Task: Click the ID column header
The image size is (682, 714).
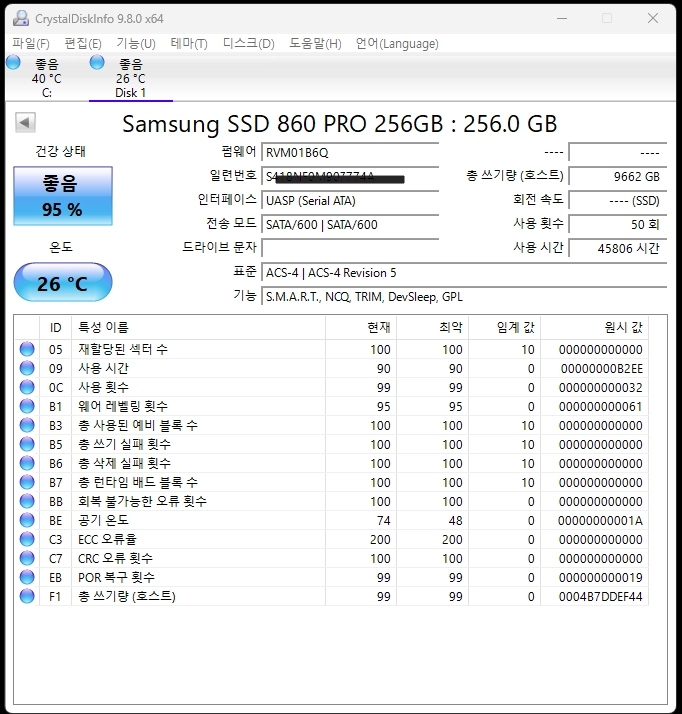Action: click(x=56, y=327)
